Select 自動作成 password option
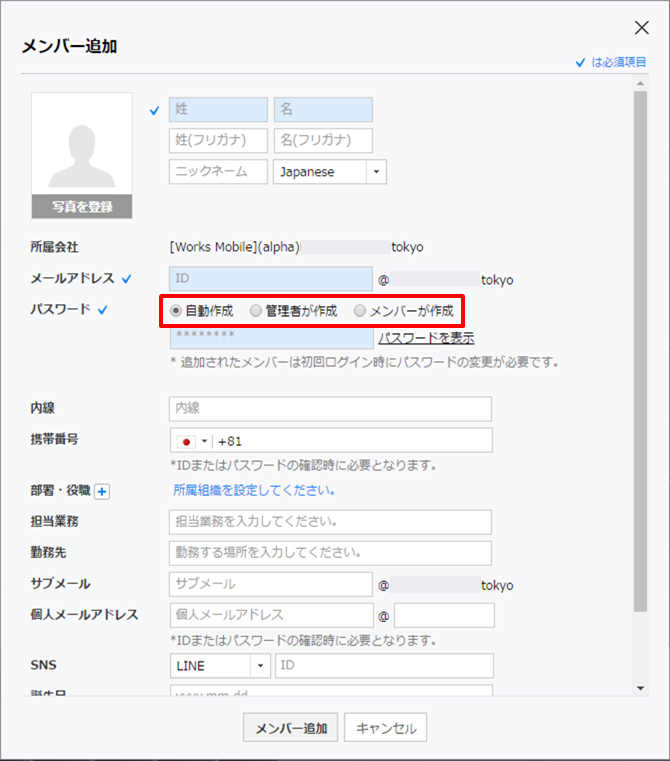The image size is (670, 761). pyautogui.click(x=176, y=311)
